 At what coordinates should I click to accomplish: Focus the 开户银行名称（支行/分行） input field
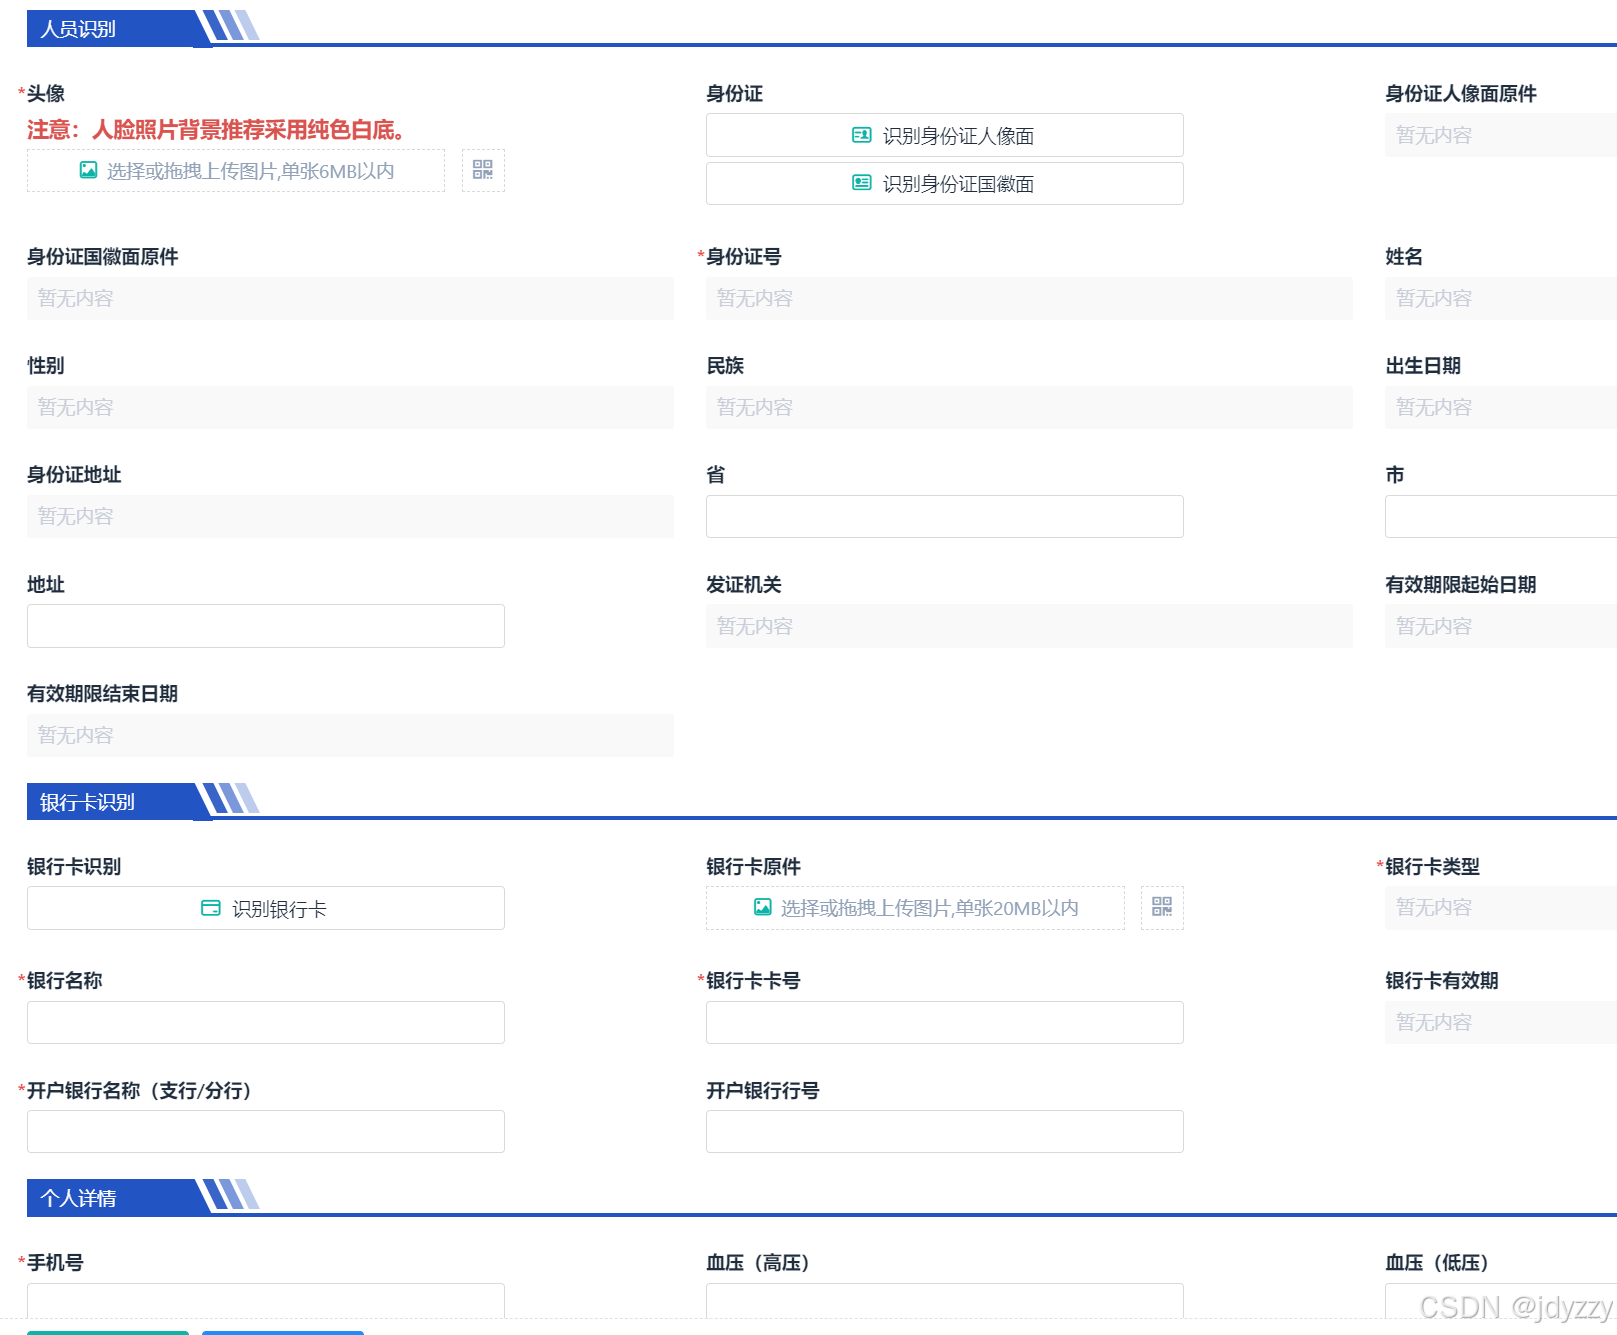pos(266,1131)
